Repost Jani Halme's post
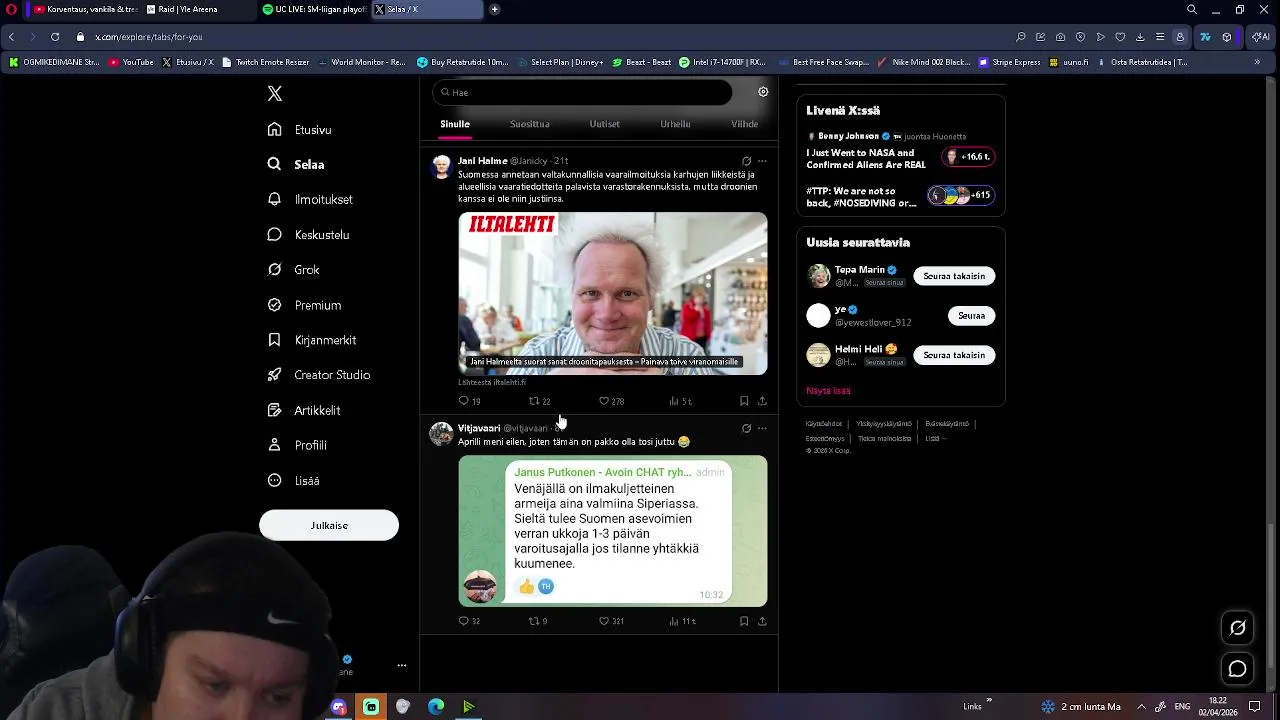Screen dimensions: 1280x720 coord(539,401)
